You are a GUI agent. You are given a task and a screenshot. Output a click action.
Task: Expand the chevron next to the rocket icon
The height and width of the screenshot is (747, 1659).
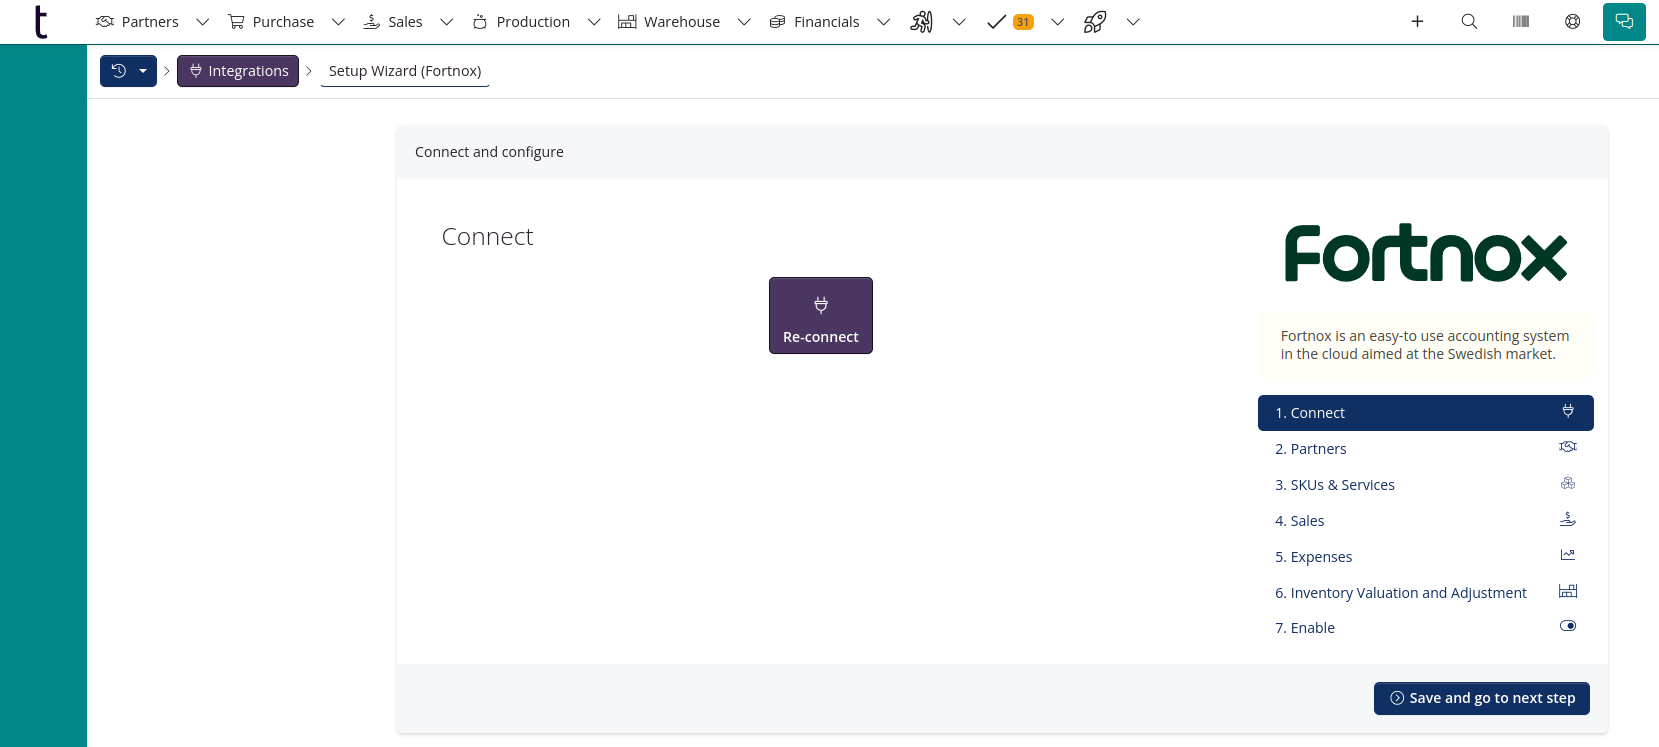[1133, 22]
